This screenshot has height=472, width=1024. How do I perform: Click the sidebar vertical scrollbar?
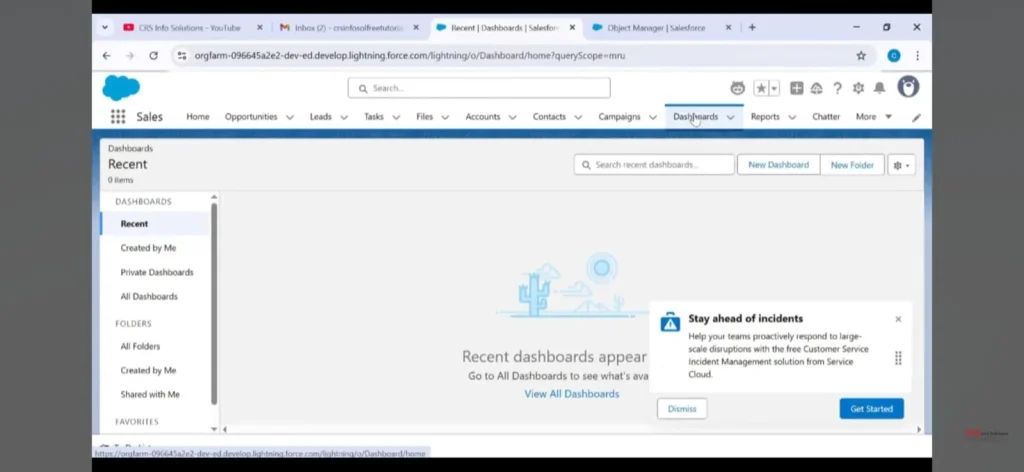coord(214,300)
